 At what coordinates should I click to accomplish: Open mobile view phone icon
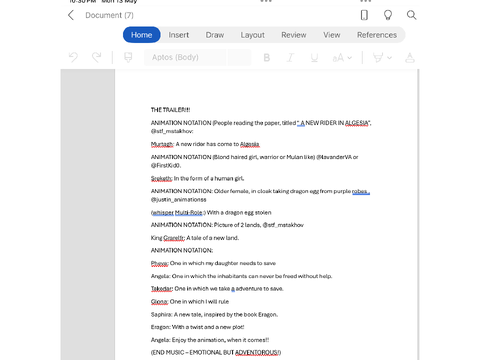[364, 15]
